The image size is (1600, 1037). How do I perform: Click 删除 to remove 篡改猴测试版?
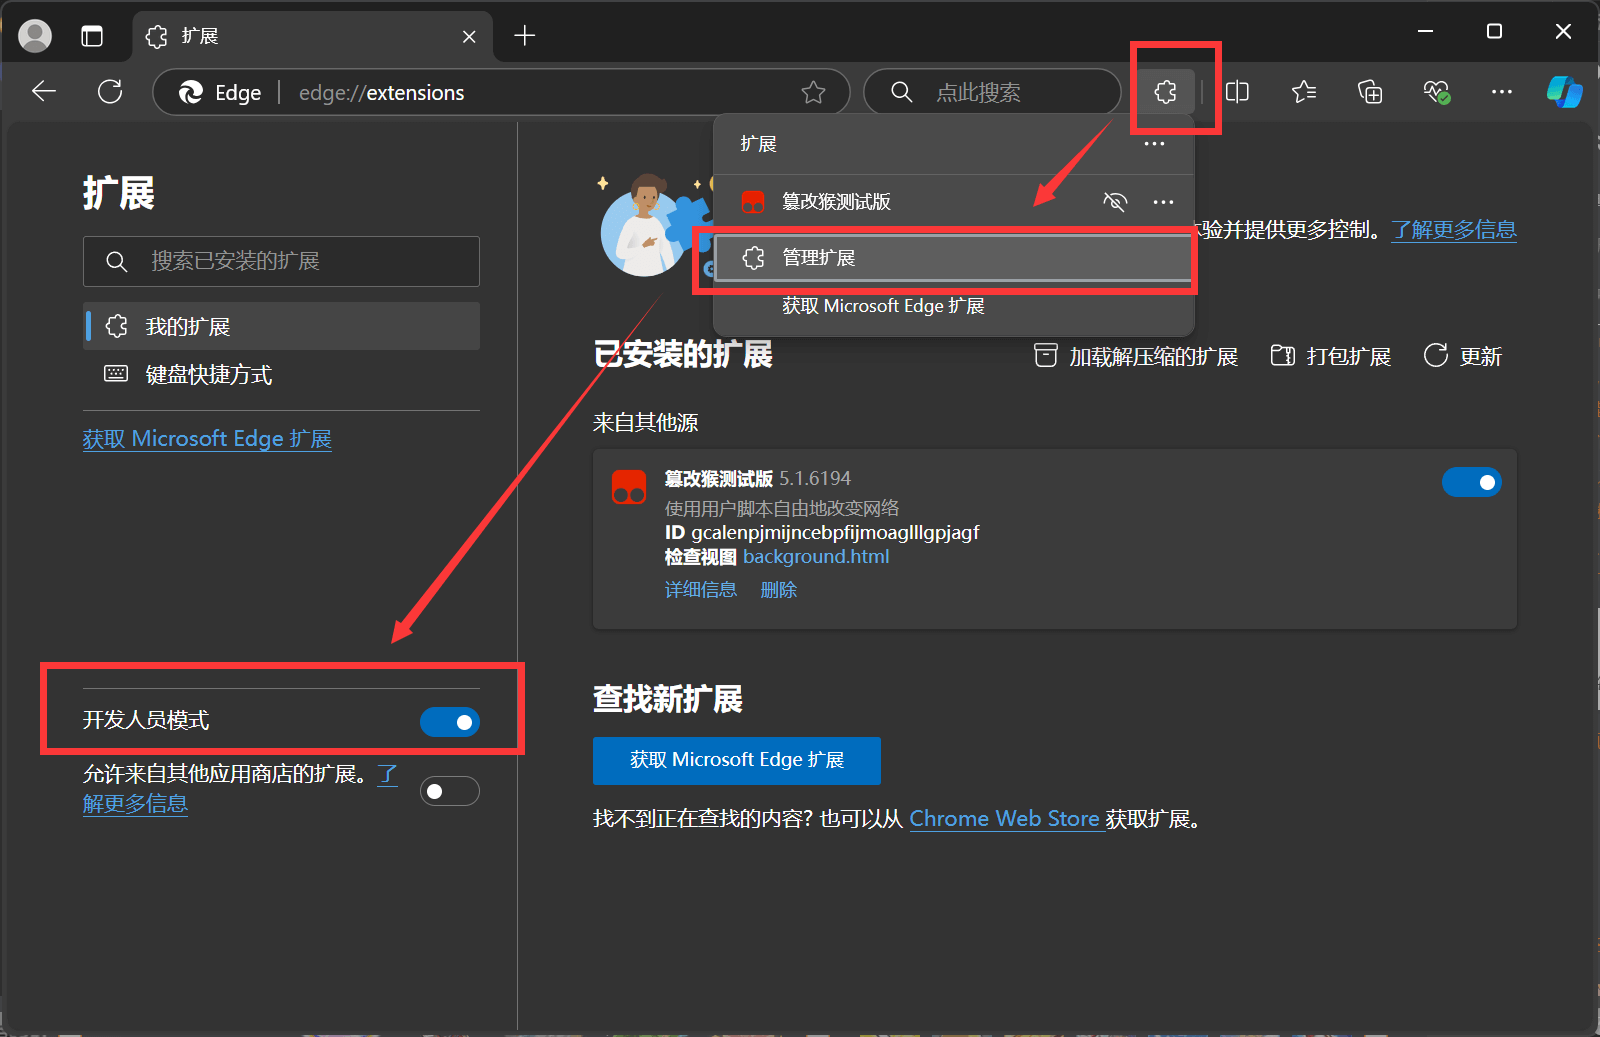point(779,590)
